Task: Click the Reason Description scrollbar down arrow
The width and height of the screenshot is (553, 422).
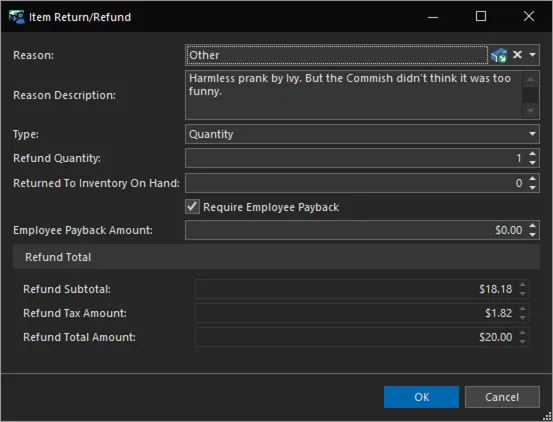Action: [x=530, y=111]
